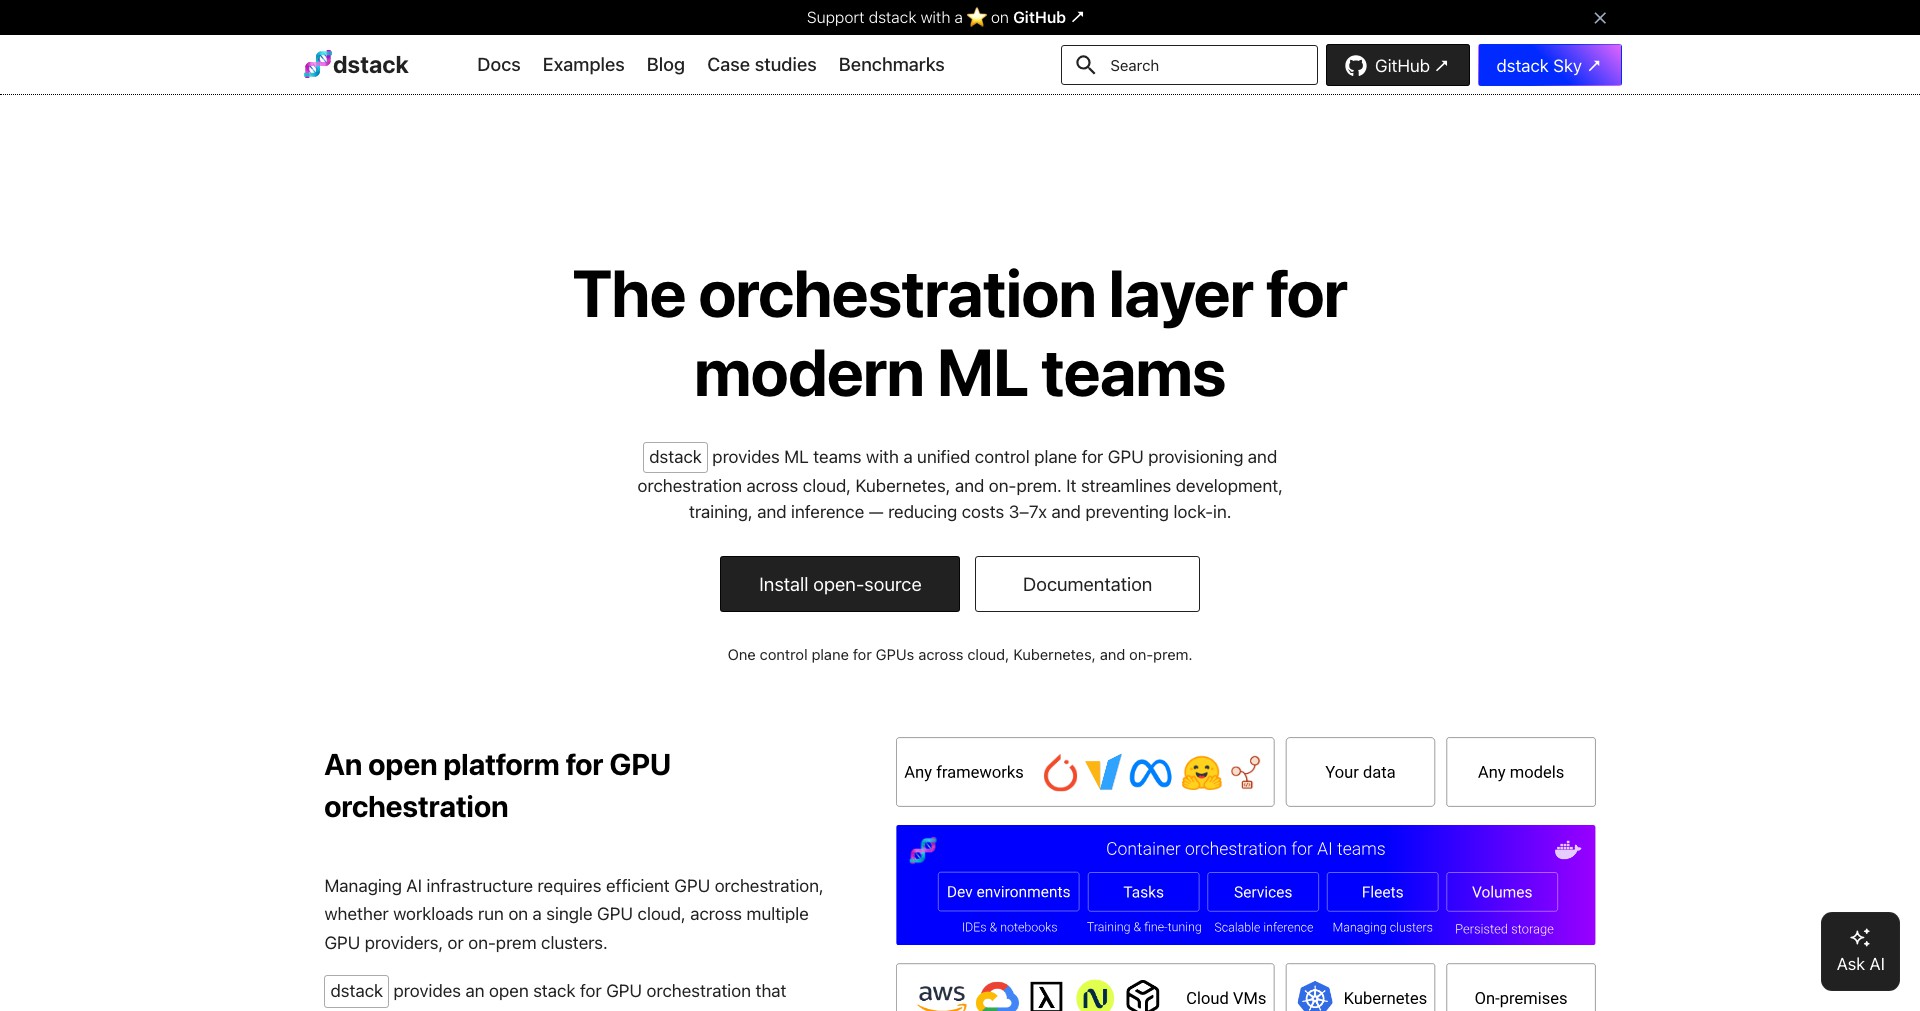Click the Google Cloud logo icon
The height and width of the screenshot is (1011, 1920).
[997, 997]
